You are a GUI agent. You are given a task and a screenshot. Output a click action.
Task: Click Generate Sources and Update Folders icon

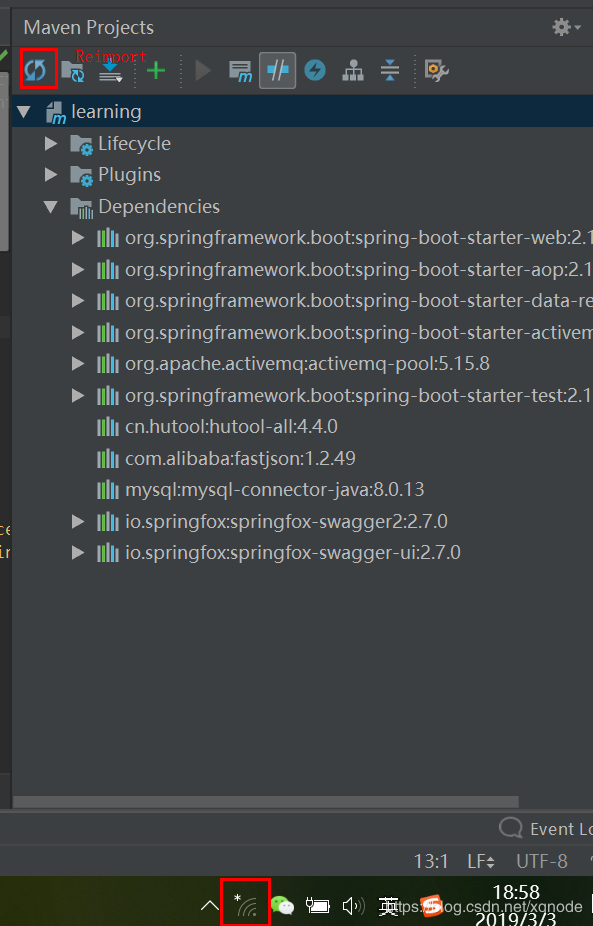point(73,70)
